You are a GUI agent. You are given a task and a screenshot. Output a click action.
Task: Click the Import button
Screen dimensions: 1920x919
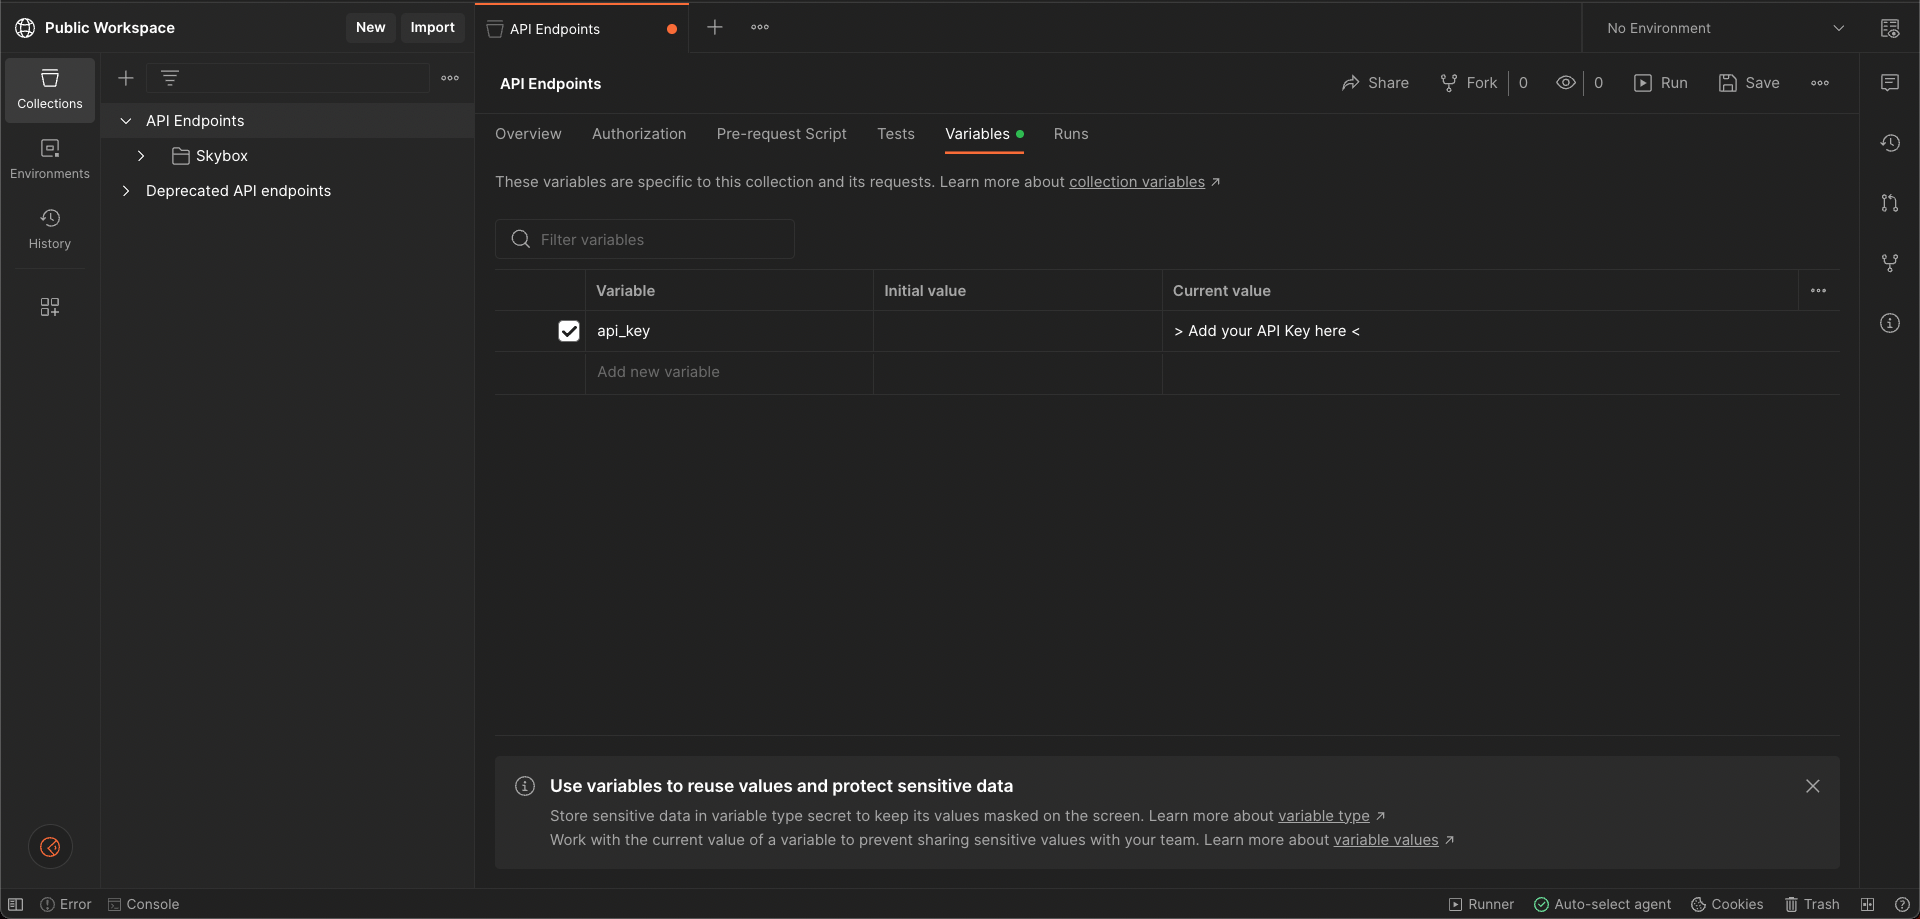point(432,27)
